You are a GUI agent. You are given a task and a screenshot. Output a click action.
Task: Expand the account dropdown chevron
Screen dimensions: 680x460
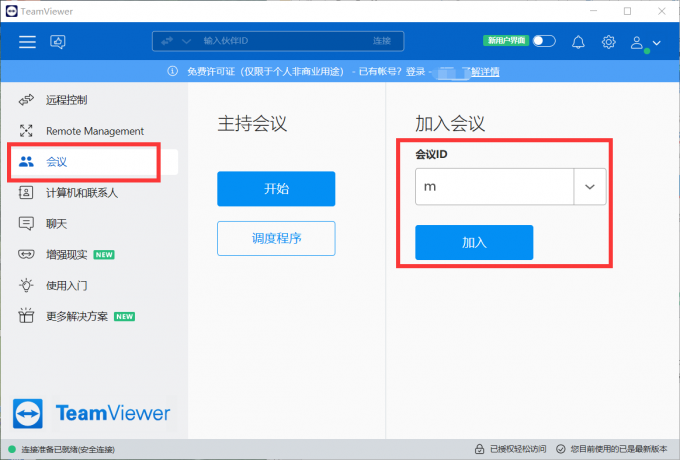pos(657,43)
